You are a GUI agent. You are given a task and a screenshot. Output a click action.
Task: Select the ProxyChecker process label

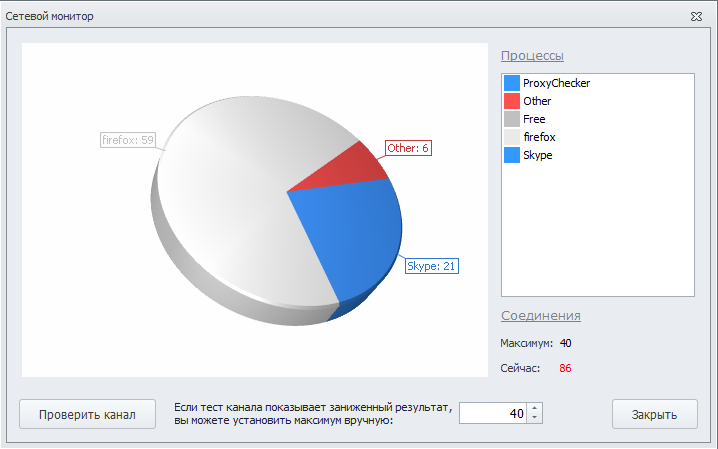(x=556, y=83)
